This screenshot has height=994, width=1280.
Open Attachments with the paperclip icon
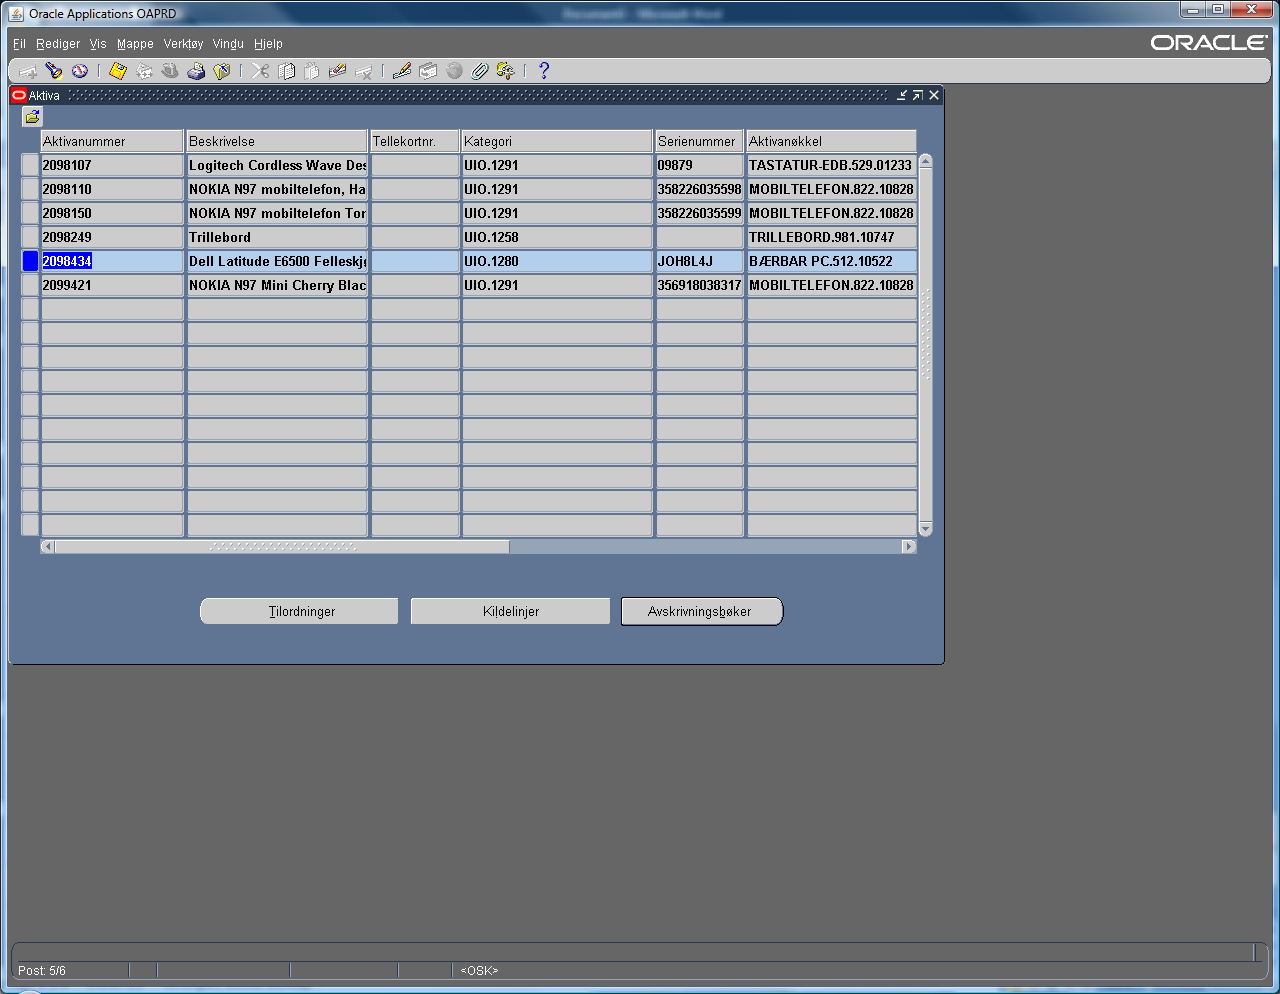point(480,71)
